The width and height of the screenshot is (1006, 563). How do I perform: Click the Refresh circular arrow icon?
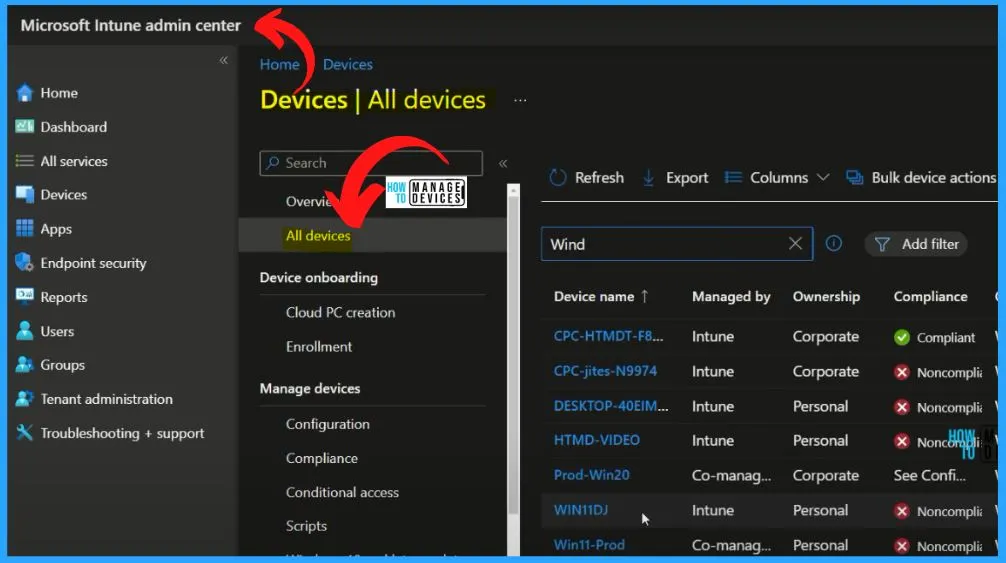[558, 178]
